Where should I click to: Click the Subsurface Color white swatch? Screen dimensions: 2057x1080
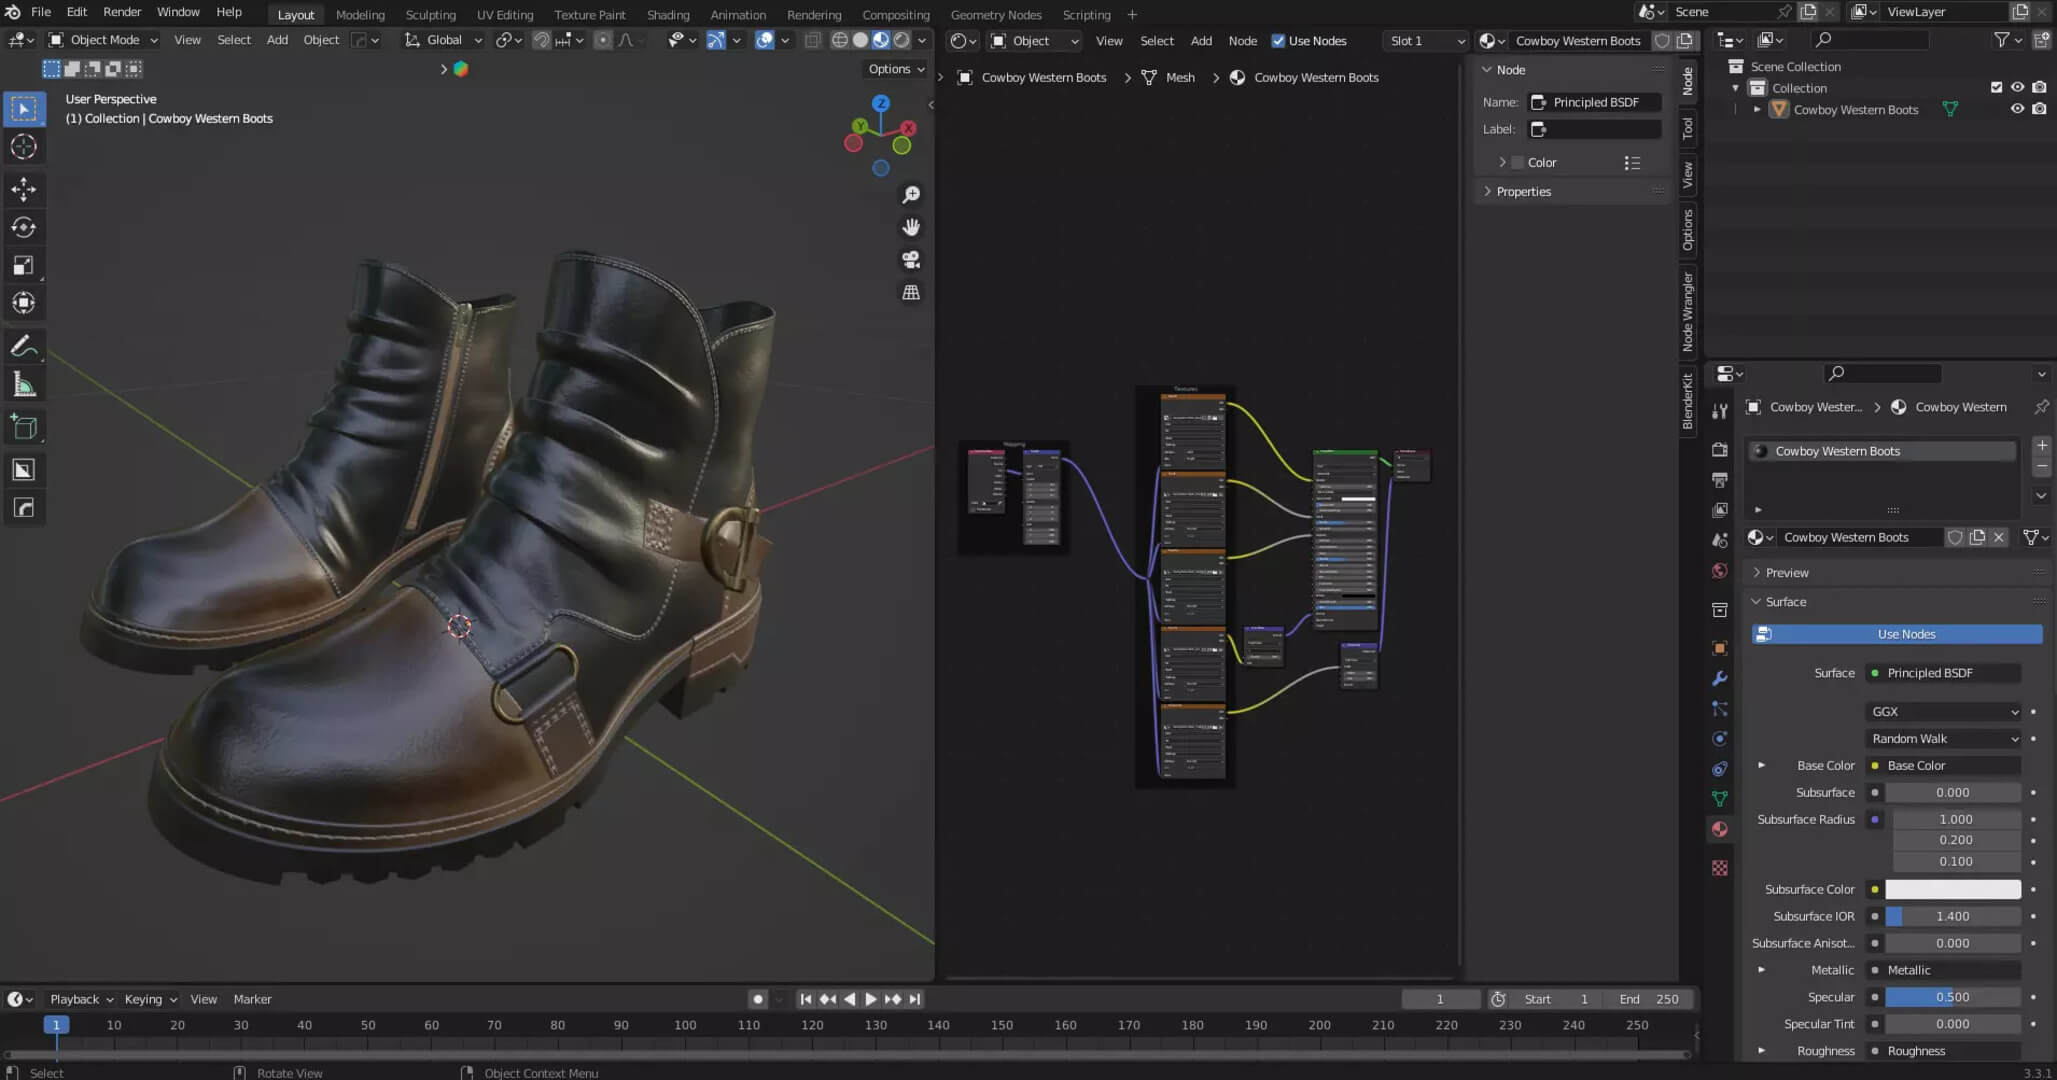(x=1953, y=889)
